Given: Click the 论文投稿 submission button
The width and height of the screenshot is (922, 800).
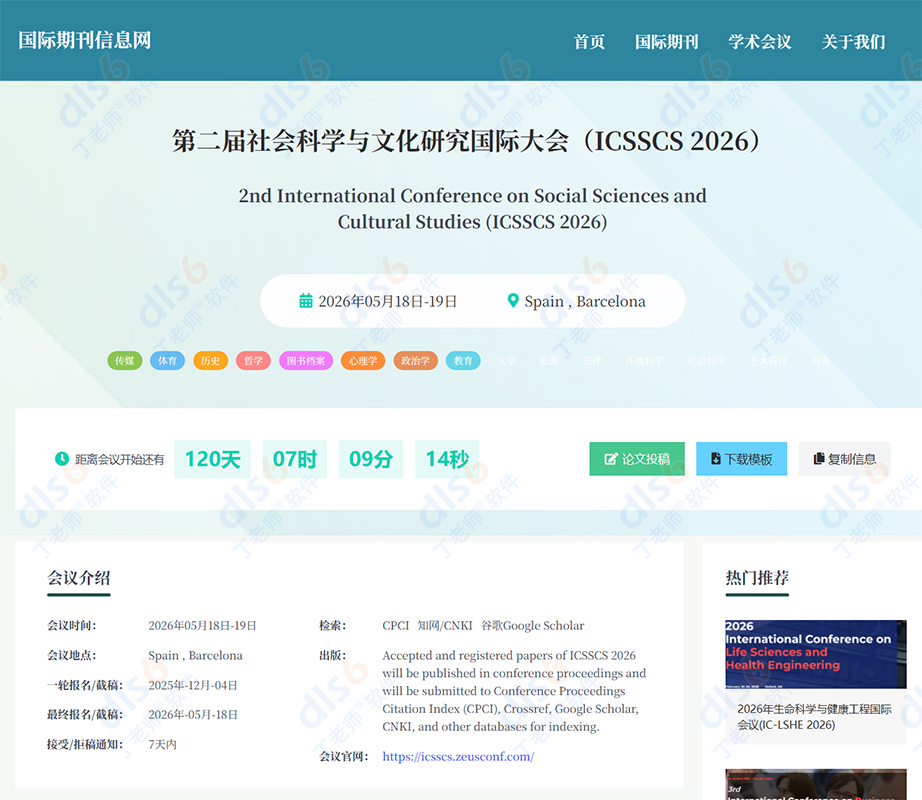Looking at the screenshot, I should (x=636, y=458).
